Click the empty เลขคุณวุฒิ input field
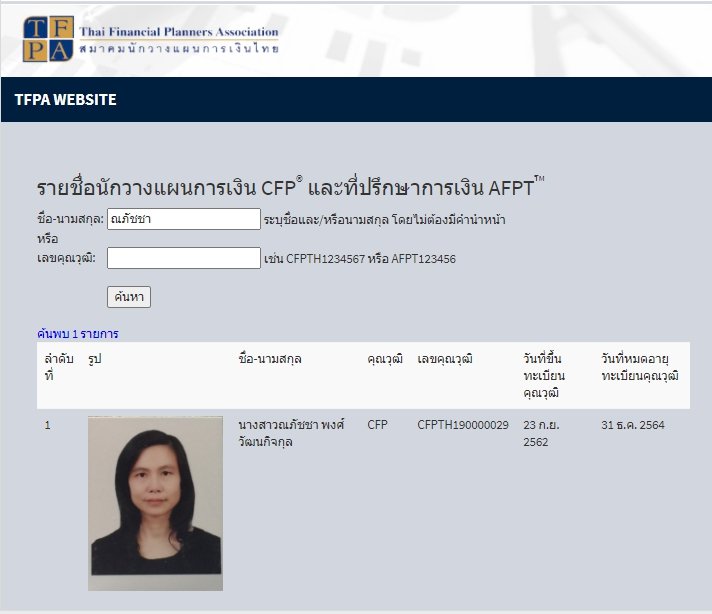This screenshot has width=712, height=614. click(183, 258)
